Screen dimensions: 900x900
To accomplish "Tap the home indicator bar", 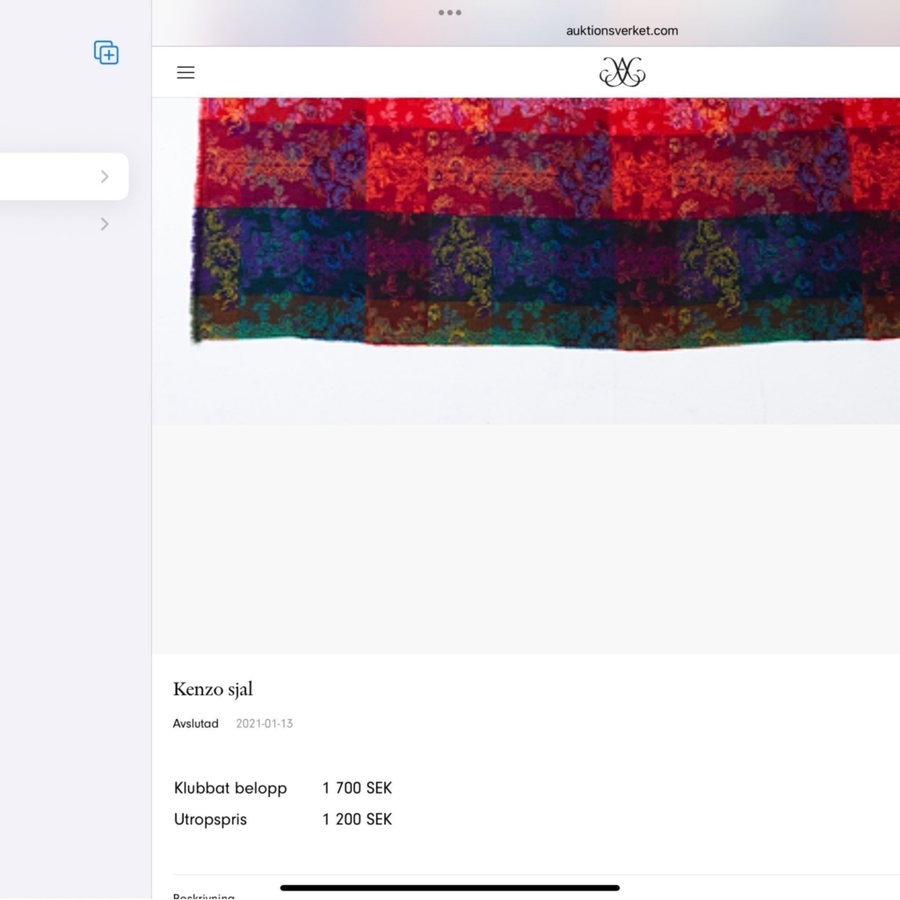I will (x=450, y=887).
